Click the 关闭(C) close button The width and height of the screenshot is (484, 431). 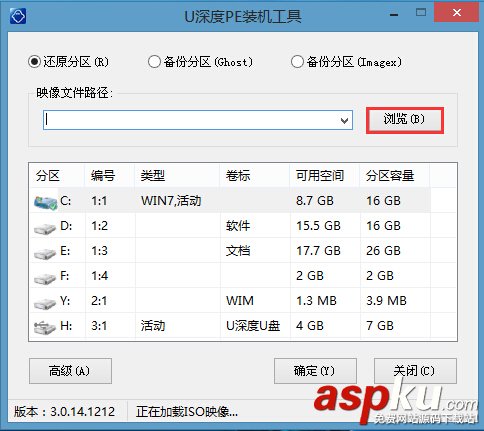[x=415, y=371]
